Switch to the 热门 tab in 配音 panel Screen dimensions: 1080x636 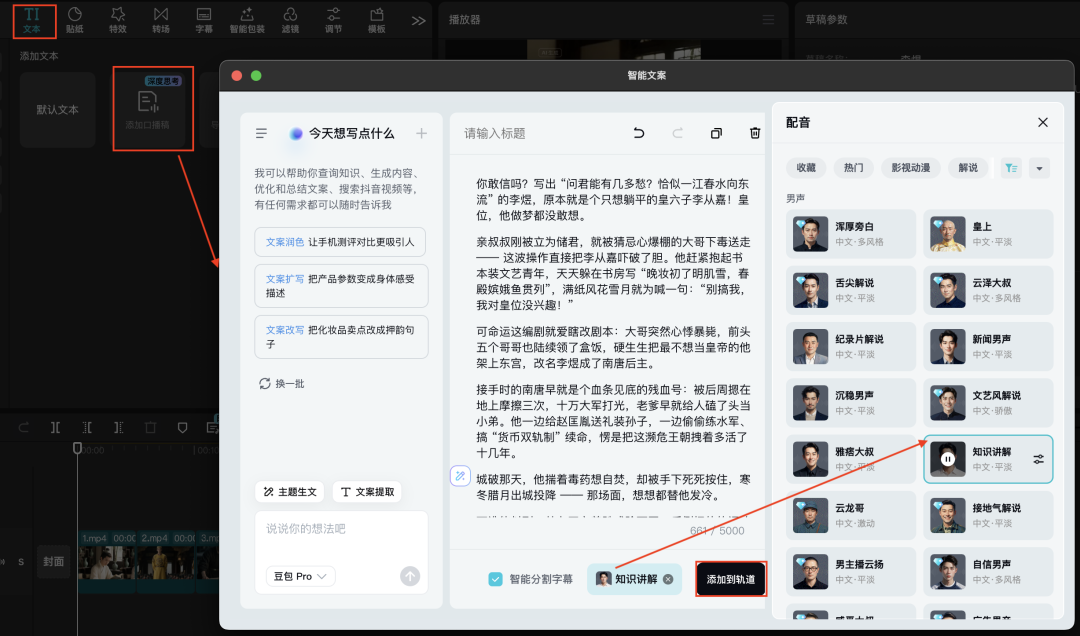[x=853, y=168]
